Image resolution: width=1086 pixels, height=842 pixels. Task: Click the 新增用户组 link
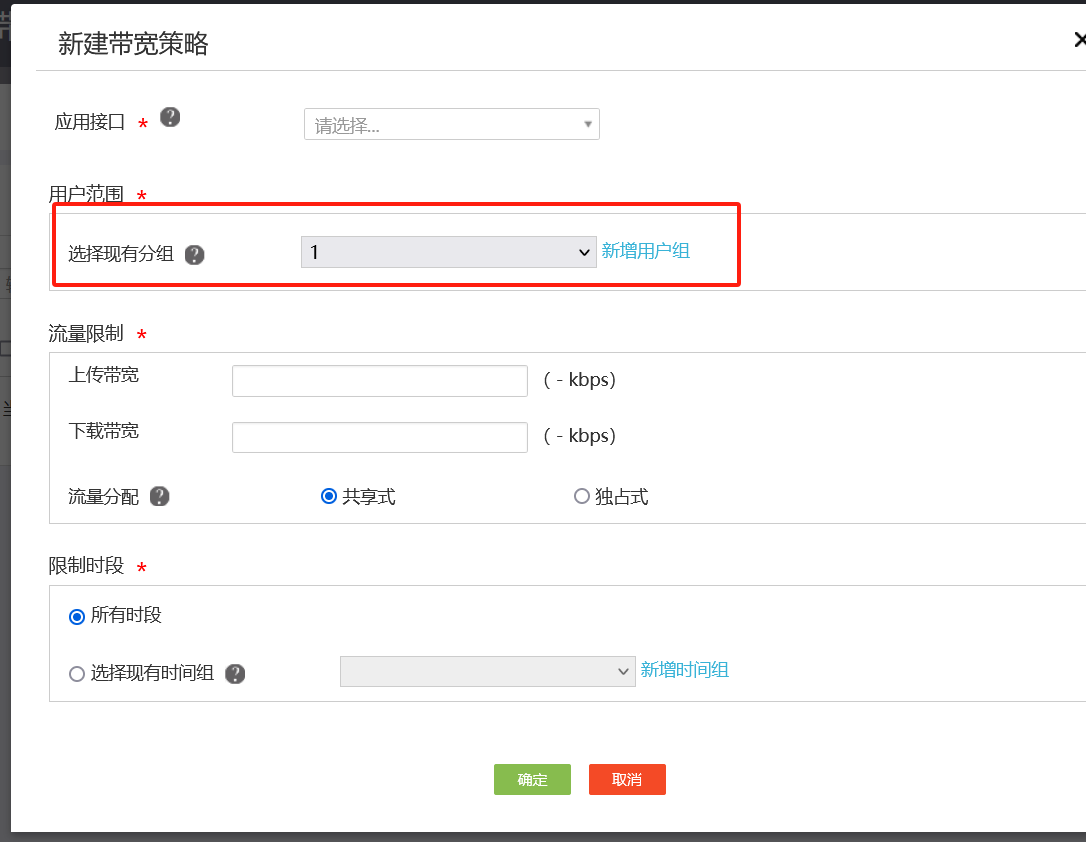(x=645, y=251)
